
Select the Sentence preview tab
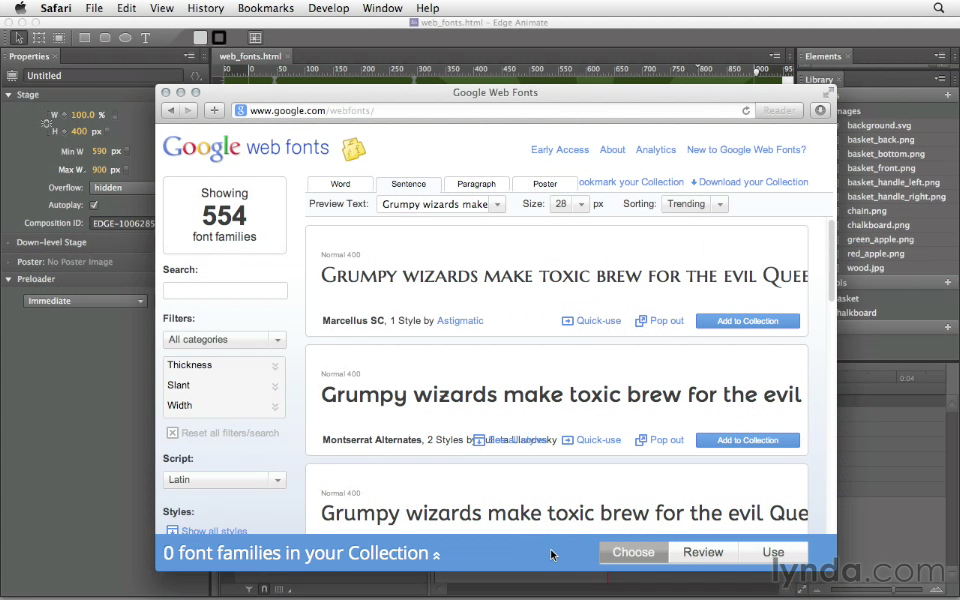(408, 184)
